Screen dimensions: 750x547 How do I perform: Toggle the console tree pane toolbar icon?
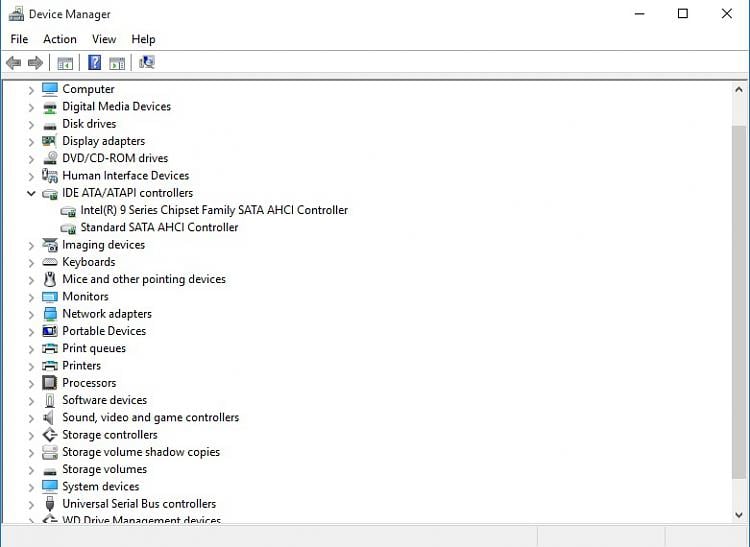[65, 63]
